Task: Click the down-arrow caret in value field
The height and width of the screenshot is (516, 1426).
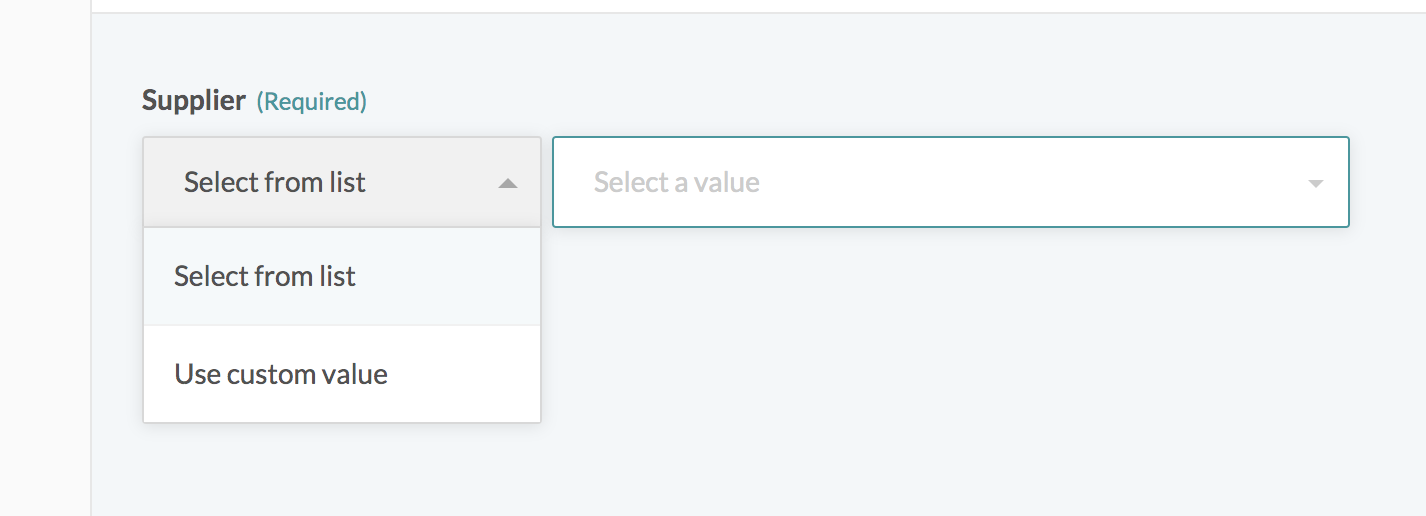Action: pyautogui.click(x=1315, y=184)
